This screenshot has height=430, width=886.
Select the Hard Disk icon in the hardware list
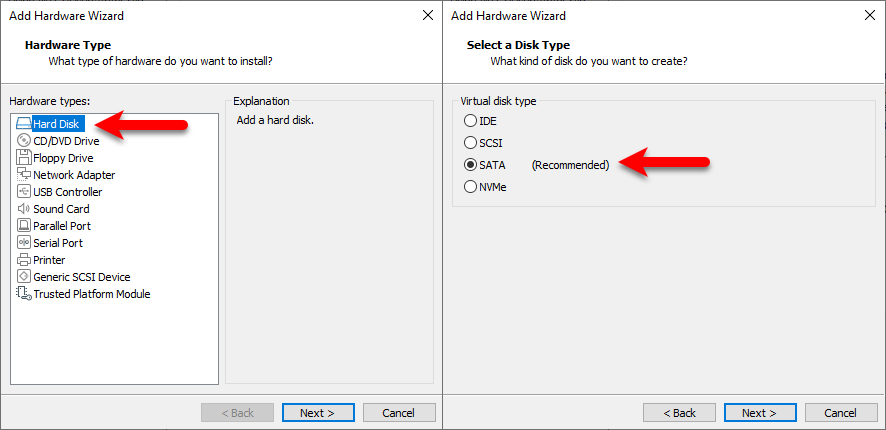24,124
